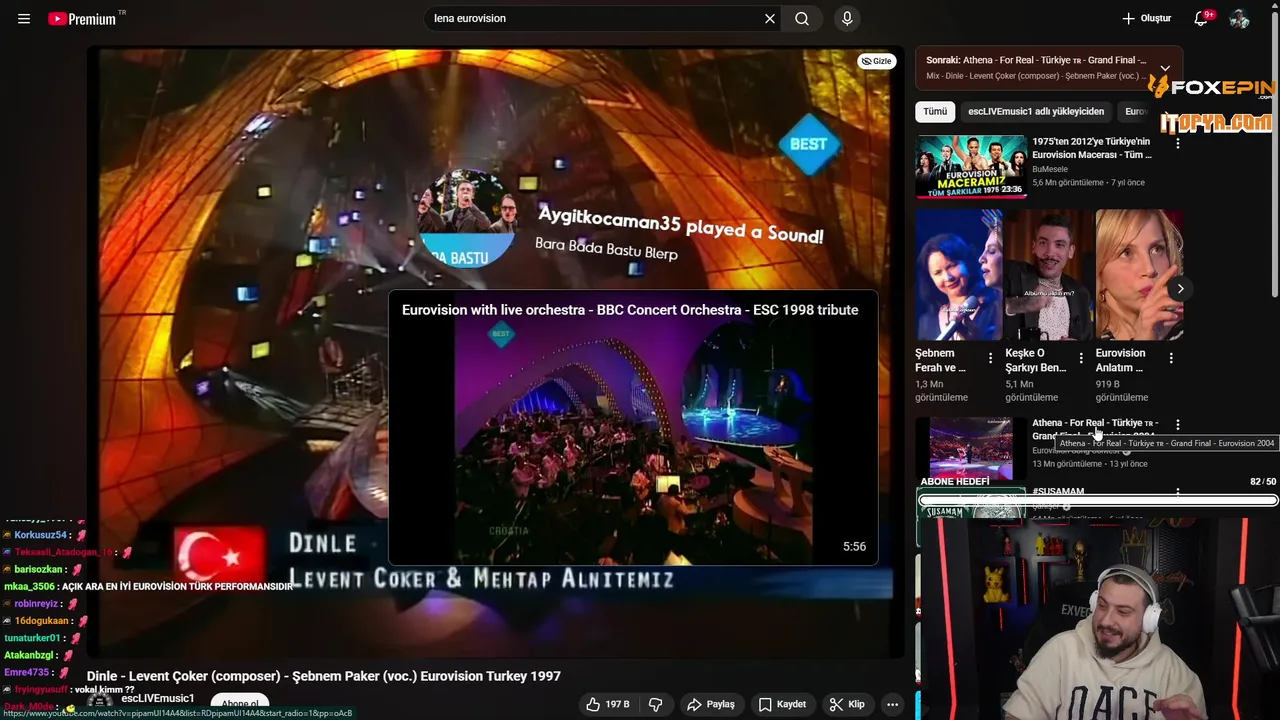The height and width of the screenshot is (720, 1280).
Task: Open Athena - For Real video title
Action: tap(1095, 429)
